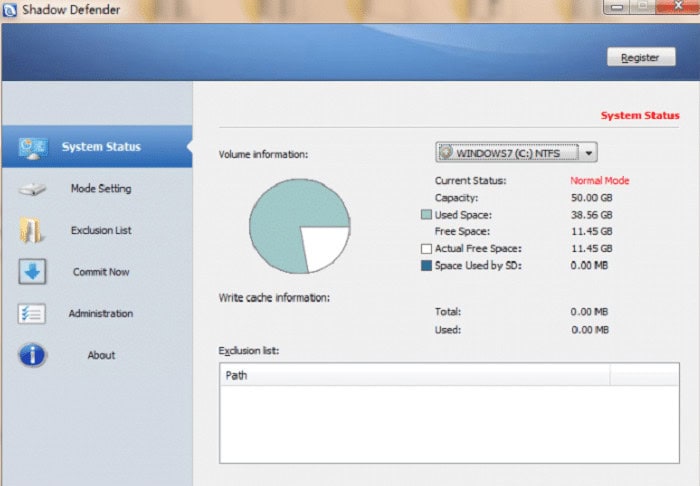Open the Administration section
700x486 pixels.
click(97, 313)
